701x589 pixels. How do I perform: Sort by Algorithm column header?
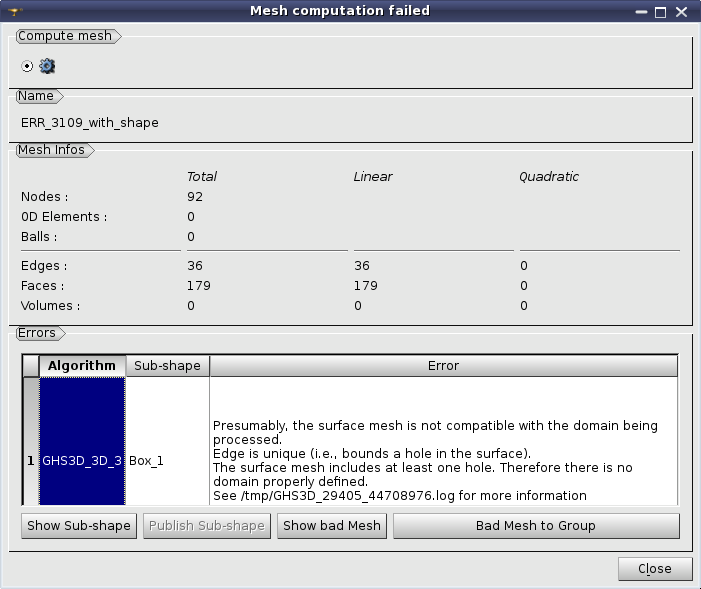[82, 366]
